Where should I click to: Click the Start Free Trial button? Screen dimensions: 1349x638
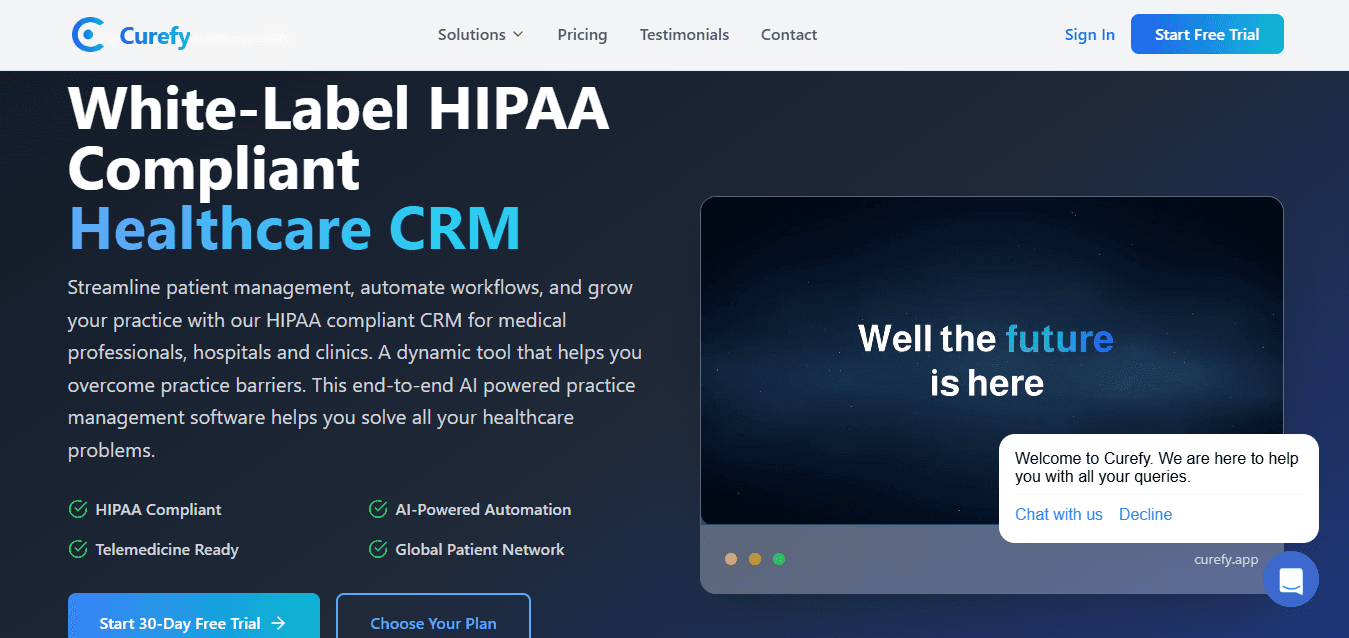(x=1207, y=34)
